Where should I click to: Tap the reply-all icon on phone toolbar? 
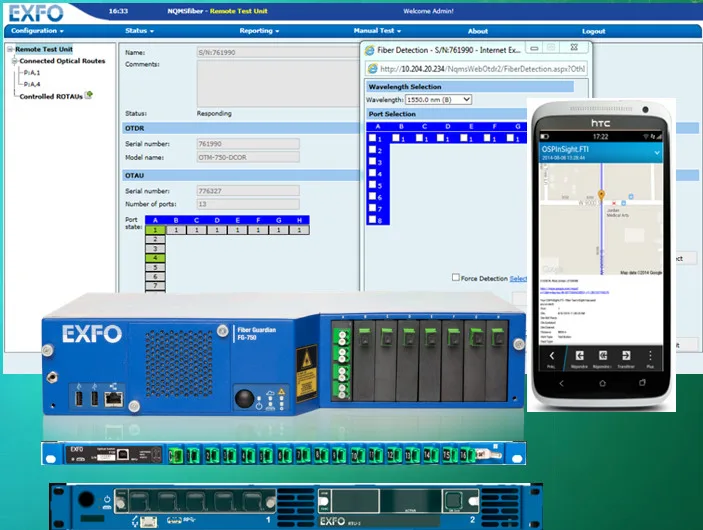coord(603,356)
